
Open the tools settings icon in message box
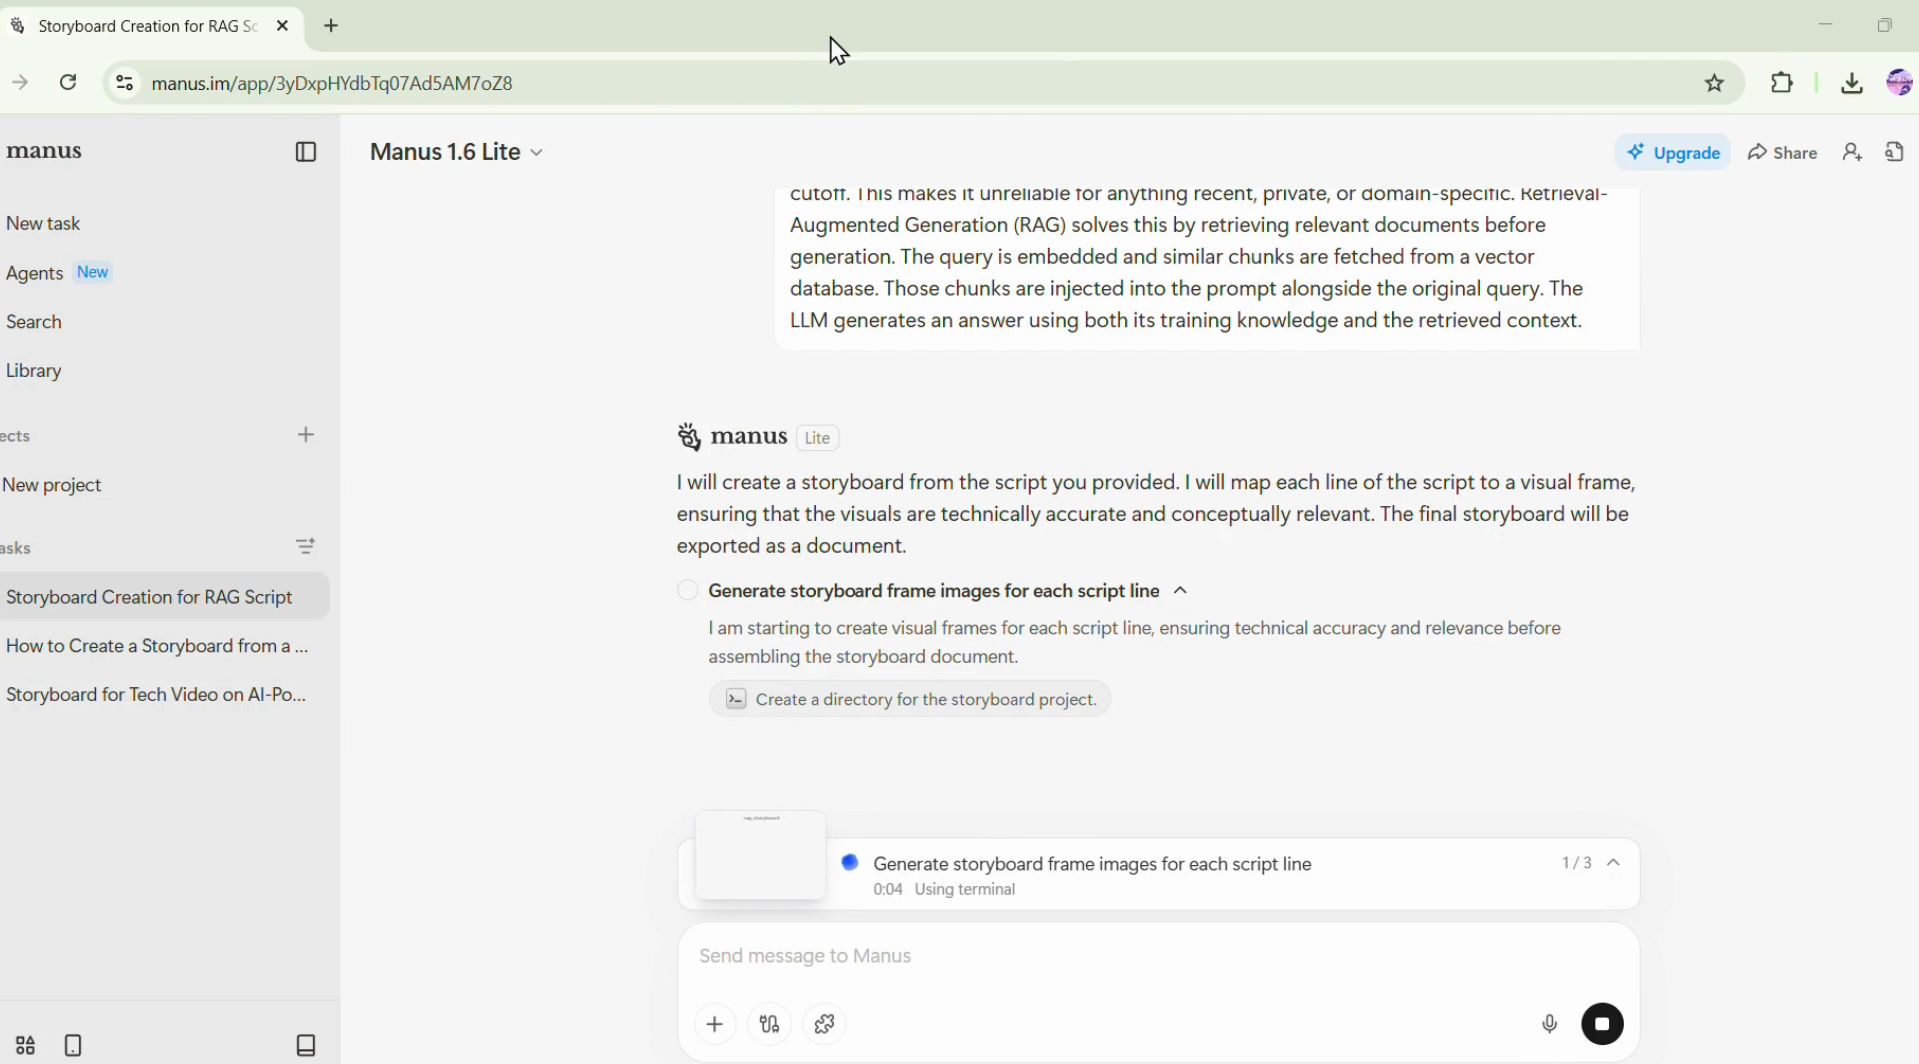(770, 1024)
